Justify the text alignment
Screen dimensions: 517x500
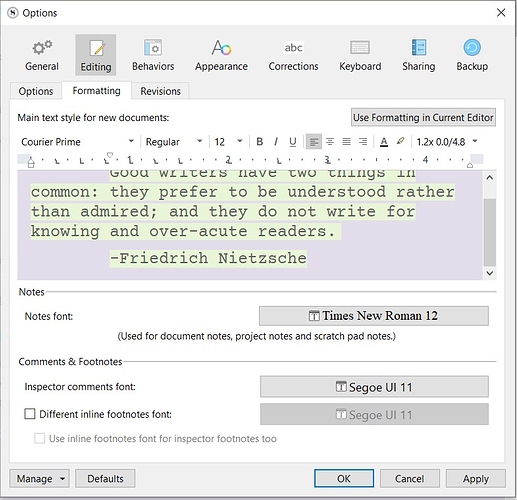(346, 142)
